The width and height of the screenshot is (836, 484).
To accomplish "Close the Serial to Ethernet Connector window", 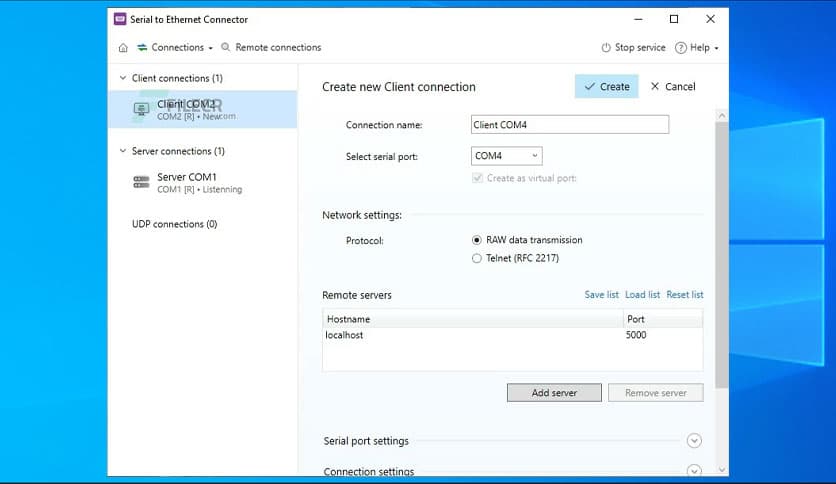I will [710, 19].
